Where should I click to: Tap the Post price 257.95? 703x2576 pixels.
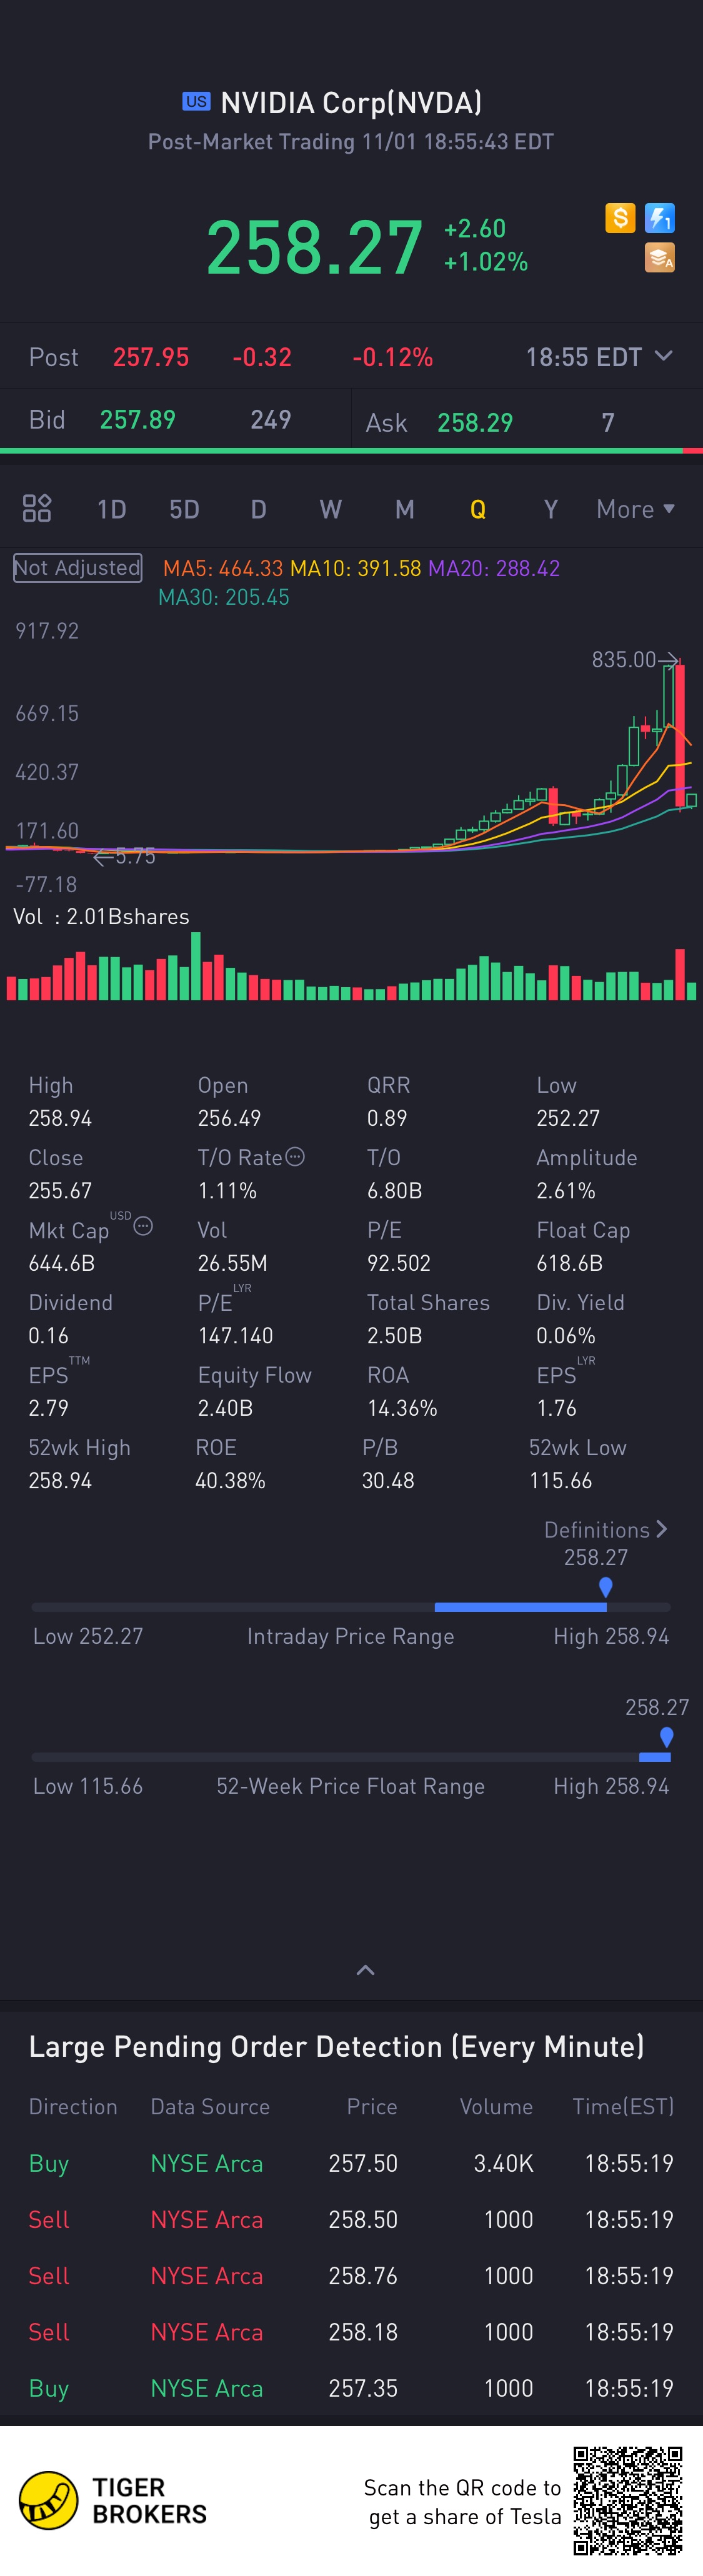pos(151,357)
